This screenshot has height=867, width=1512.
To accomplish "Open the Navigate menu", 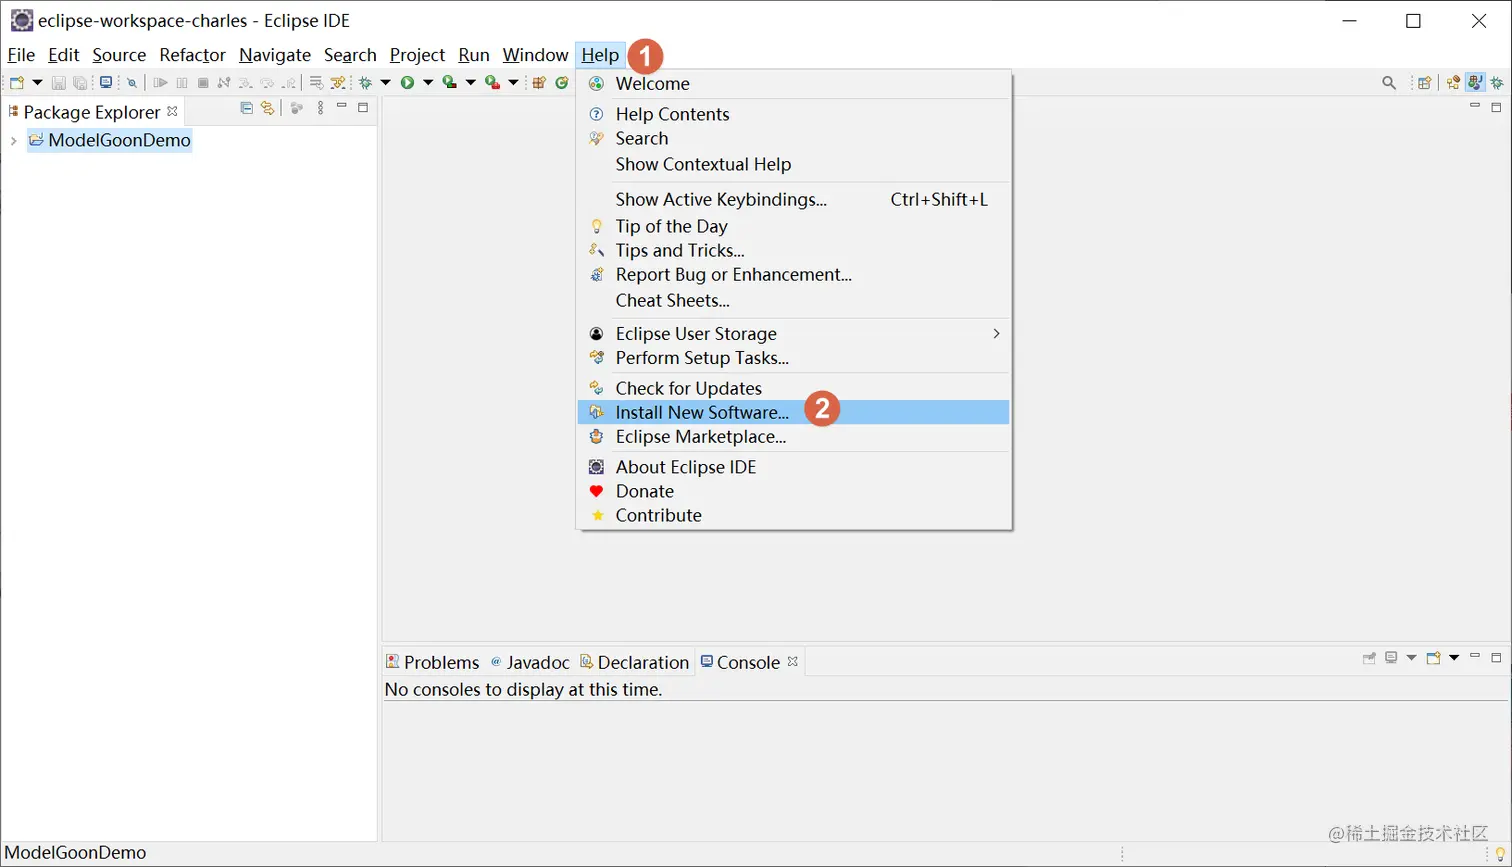I will [x=275, y=55].
